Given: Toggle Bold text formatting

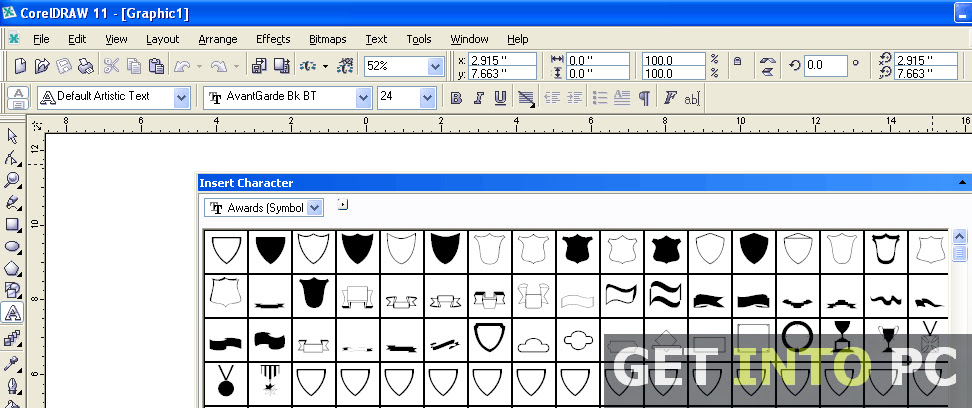Looking at the screenshot, I should (456, 98).
